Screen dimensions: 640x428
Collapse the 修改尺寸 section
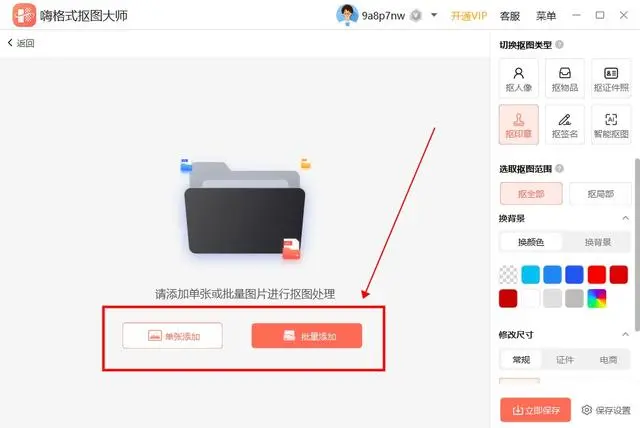coord(625,335)
